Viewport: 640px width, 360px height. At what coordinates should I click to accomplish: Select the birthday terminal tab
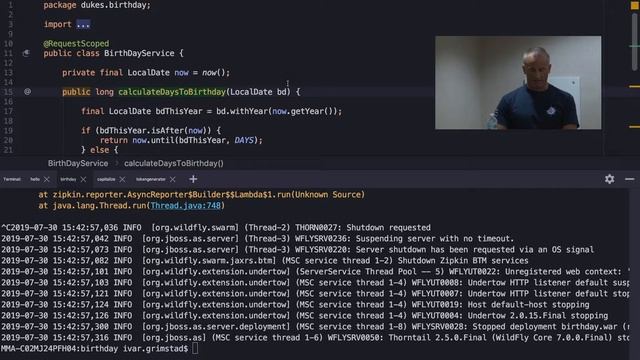(x=68, y=179)
